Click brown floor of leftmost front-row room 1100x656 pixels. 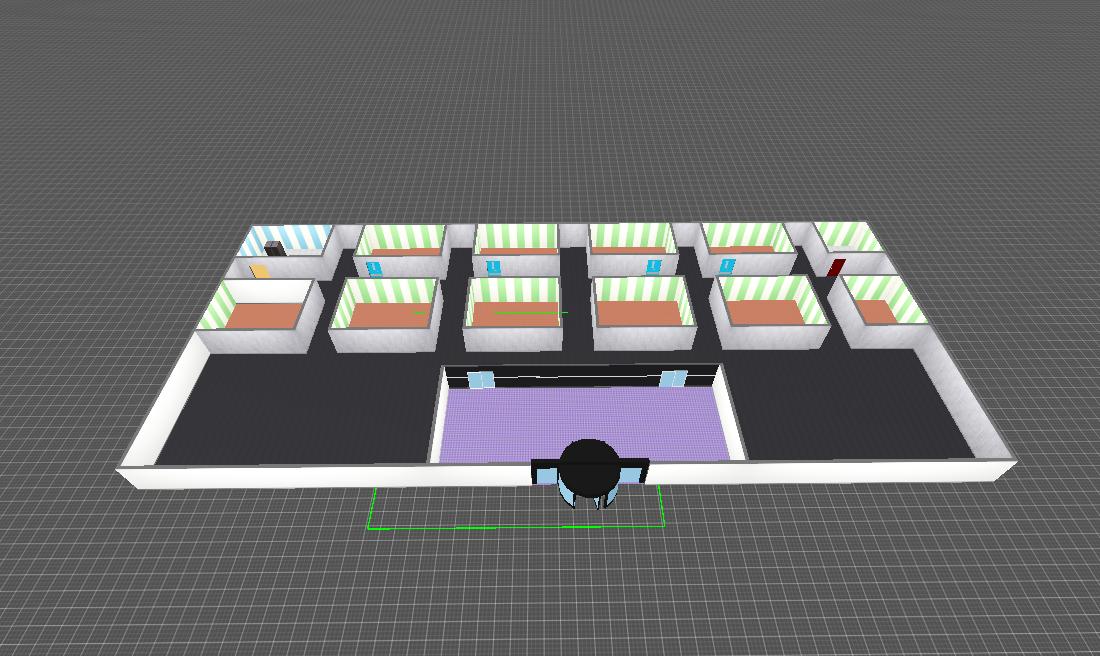(x=262, y=315)
